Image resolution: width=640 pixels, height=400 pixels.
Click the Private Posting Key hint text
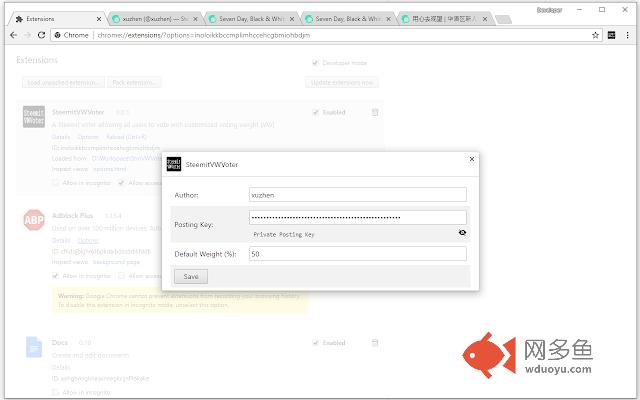pyautogui.click(x=284, y=234)
